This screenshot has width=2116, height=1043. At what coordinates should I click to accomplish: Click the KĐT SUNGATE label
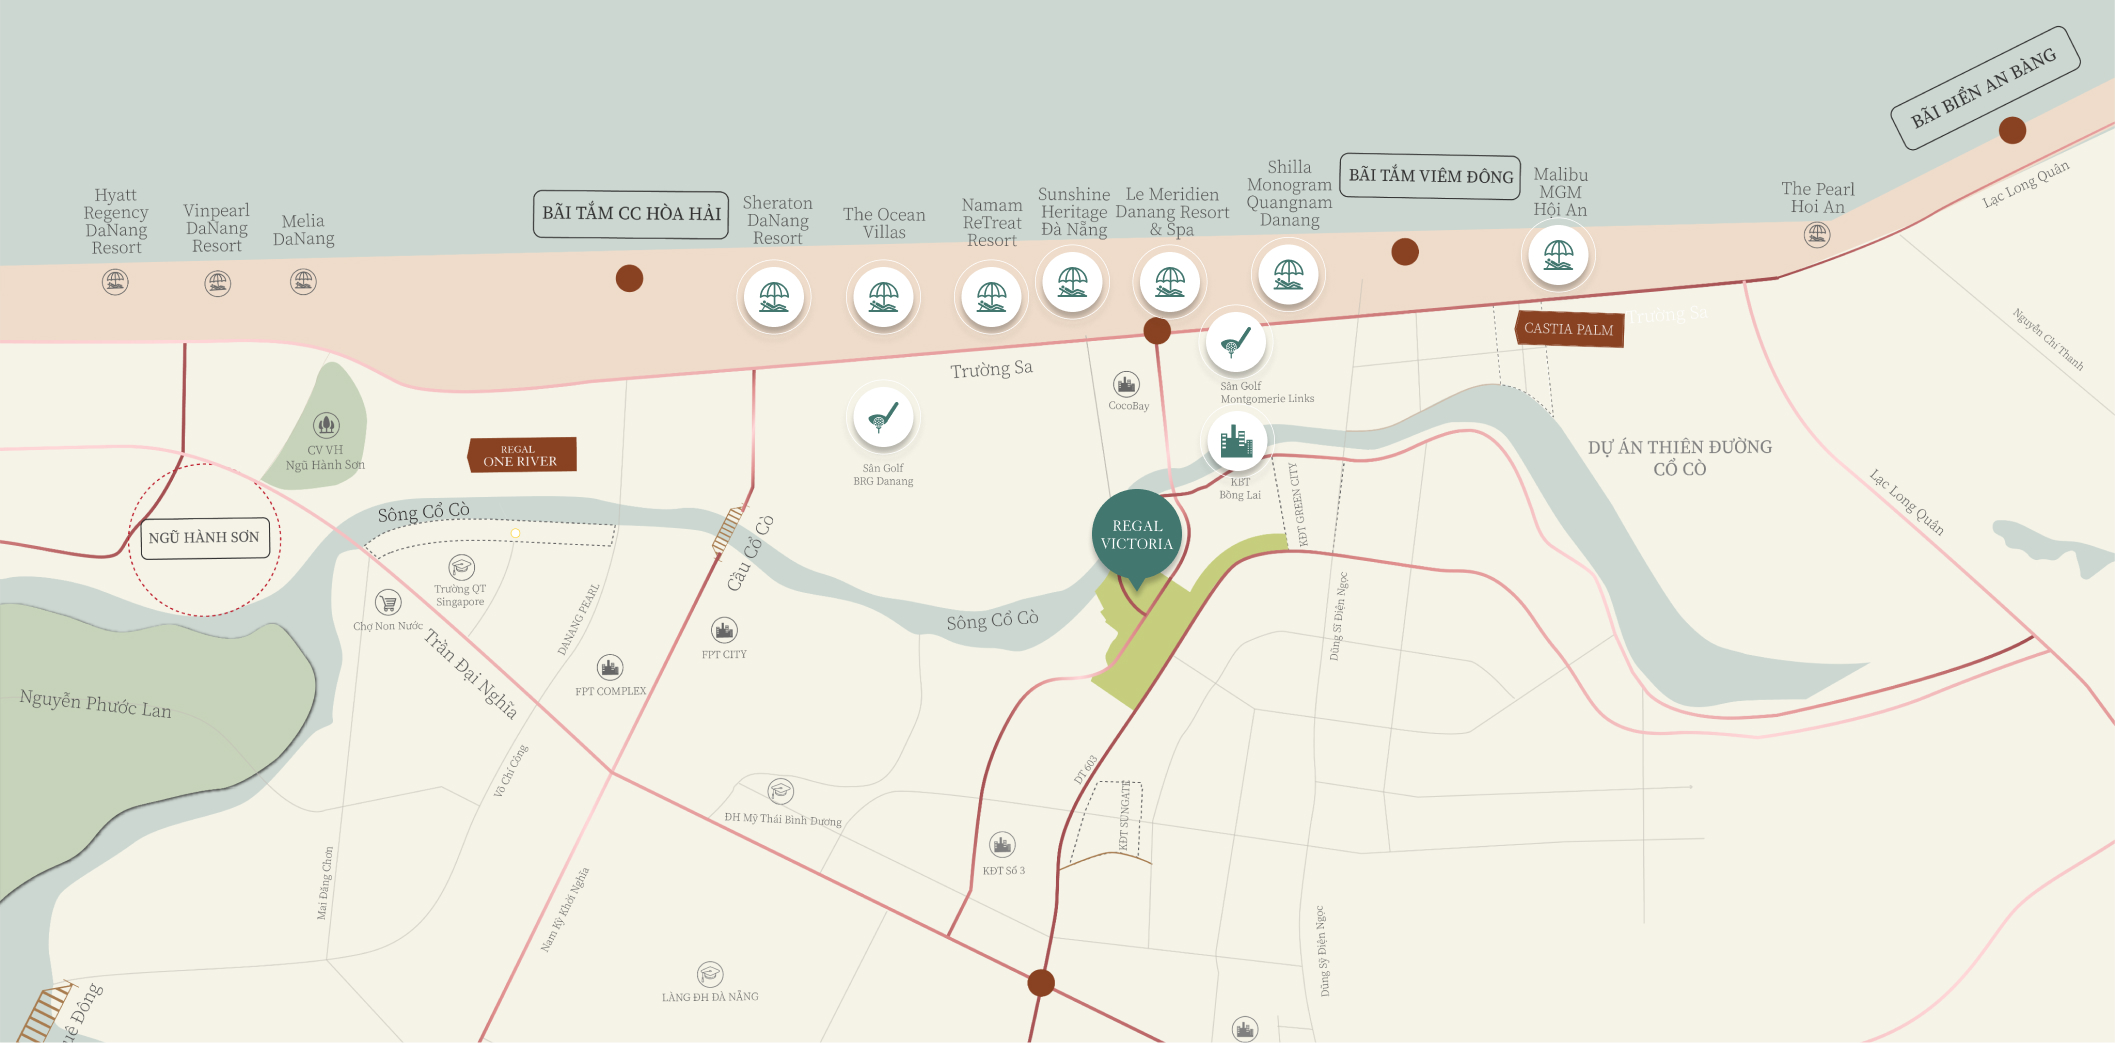[1124, 815]
